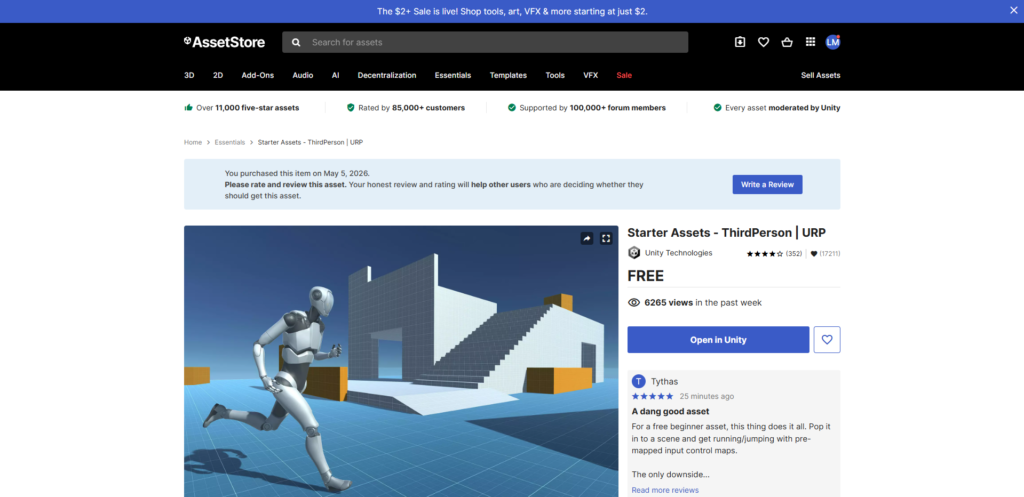
Task: Focus the Search for assets field
Action: click(485, 42)
